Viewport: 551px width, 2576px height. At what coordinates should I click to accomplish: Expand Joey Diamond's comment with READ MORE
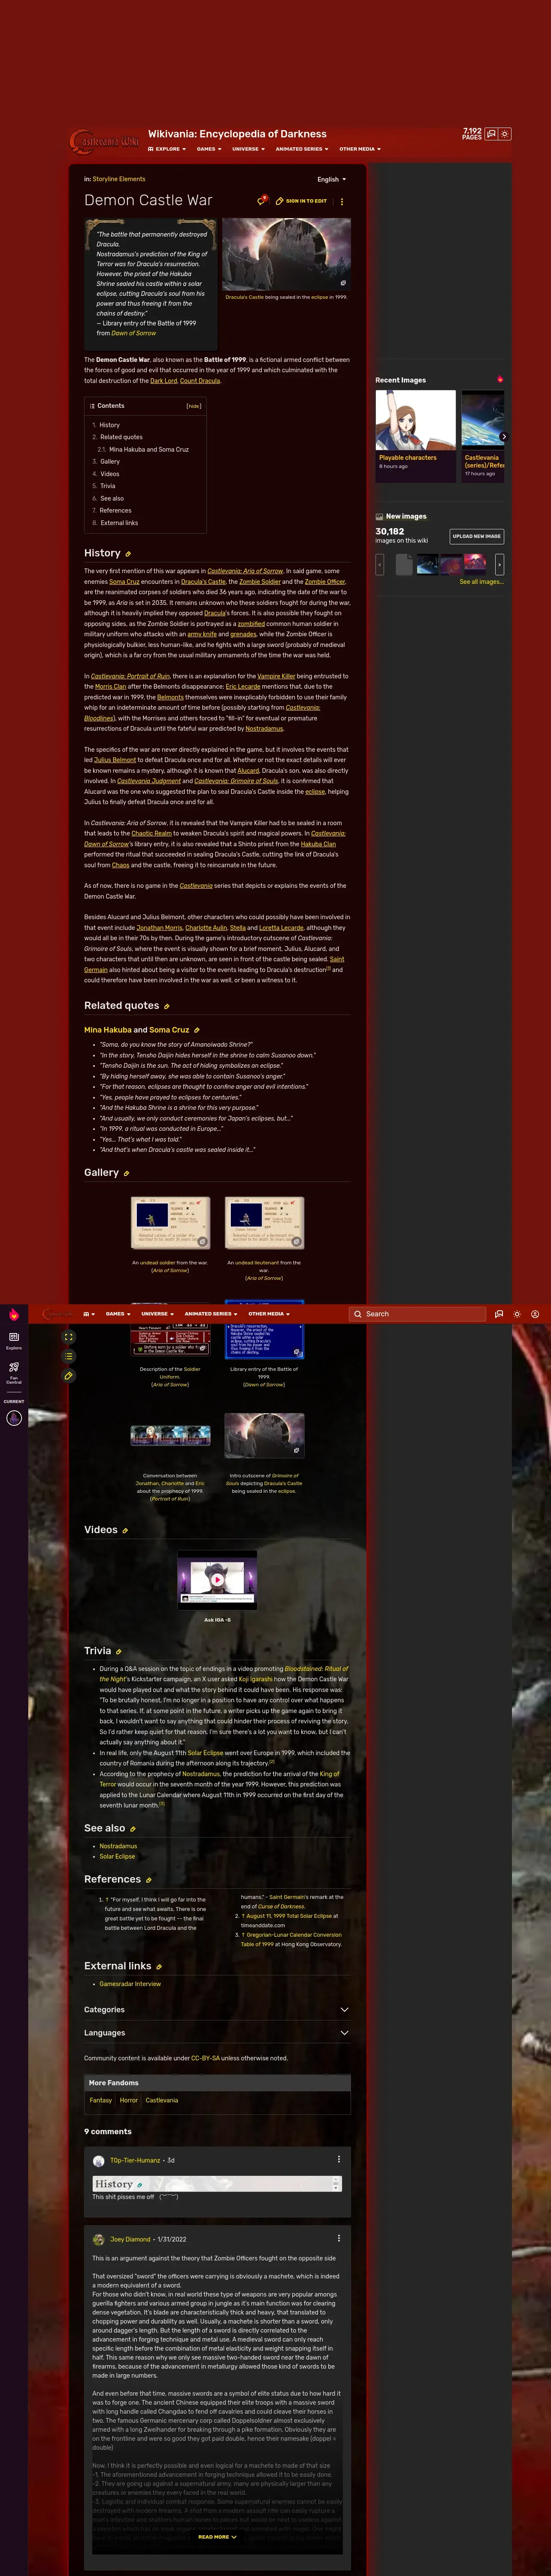[x=217, y=2537]
